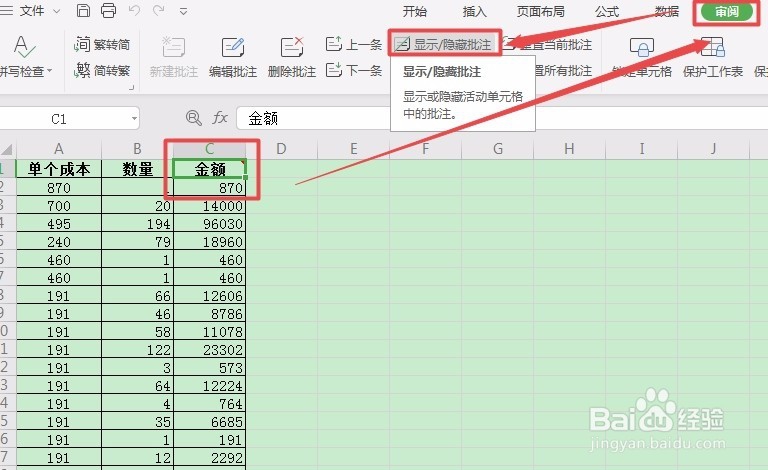Expand the Name Box dropdown arrow
Viewport: 768px width, 470px height.
click(134, 119)
